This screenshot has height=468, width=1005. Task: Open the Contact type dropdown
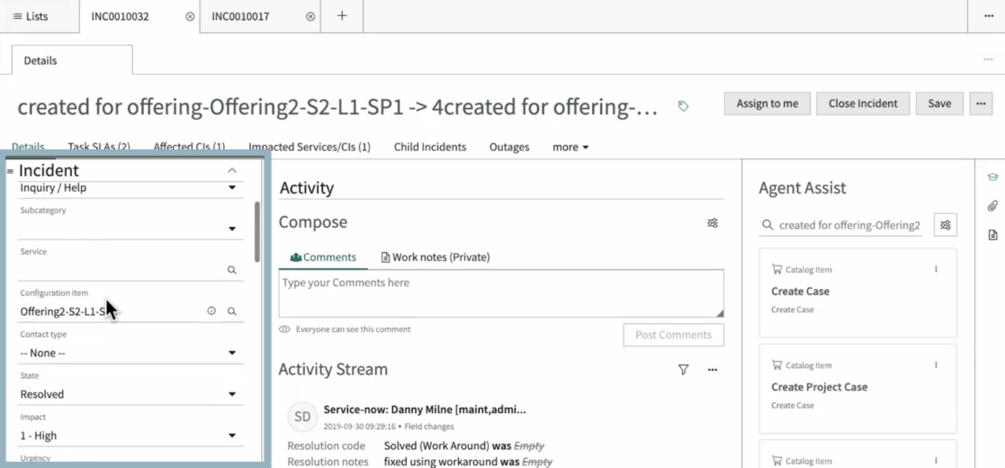pyautogui.click(x=131, y=353)
